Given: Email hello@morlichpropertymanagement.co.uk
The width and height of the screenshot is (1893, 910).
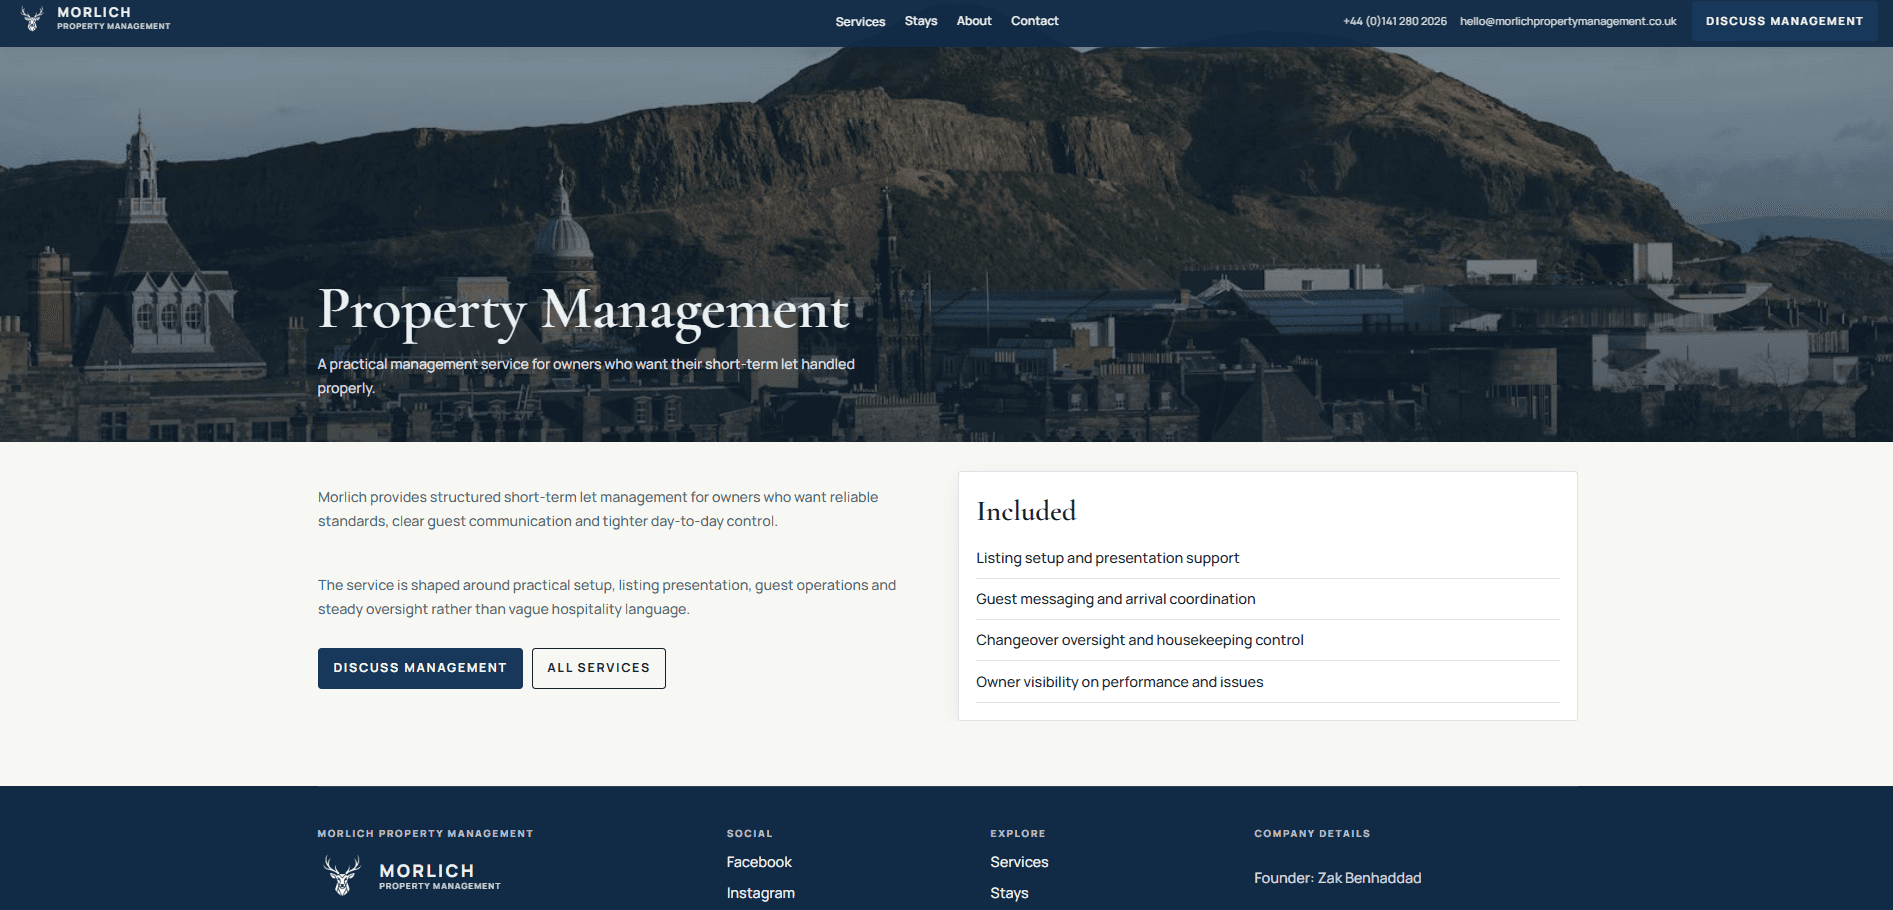Looking at the screenshot, I should tap(1568, 19).
